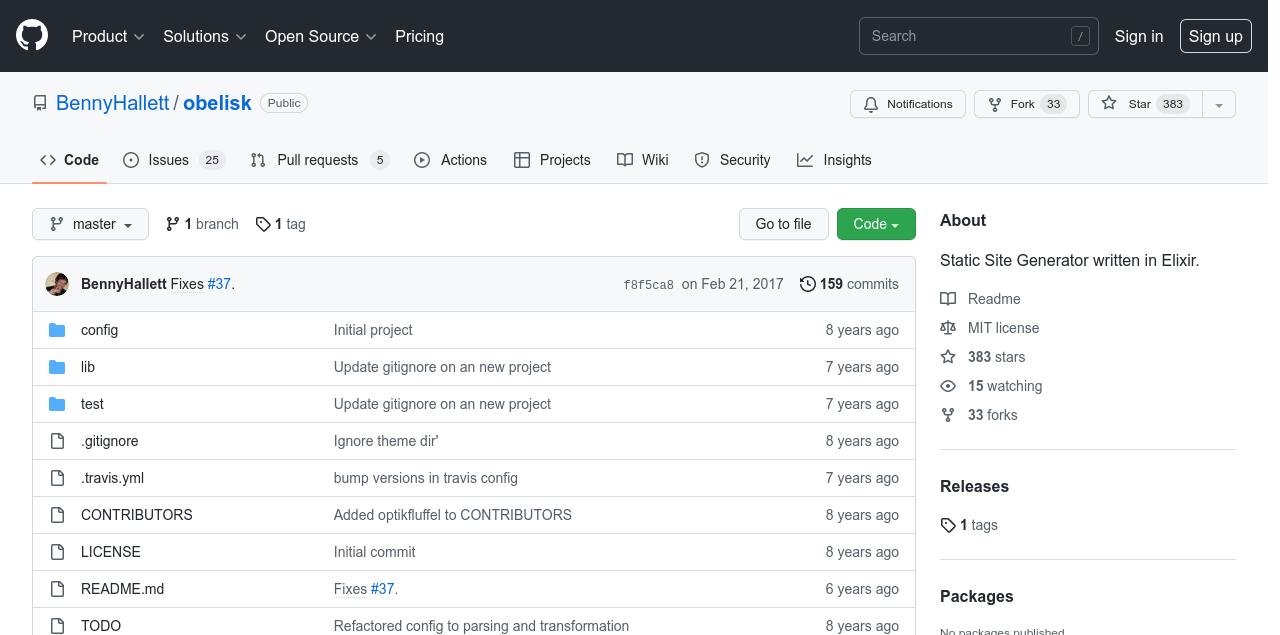Image resolution: width=1280 pixels, height=635 pixels.
Task: Click the test folder icon
Action: tap(57, 404)
